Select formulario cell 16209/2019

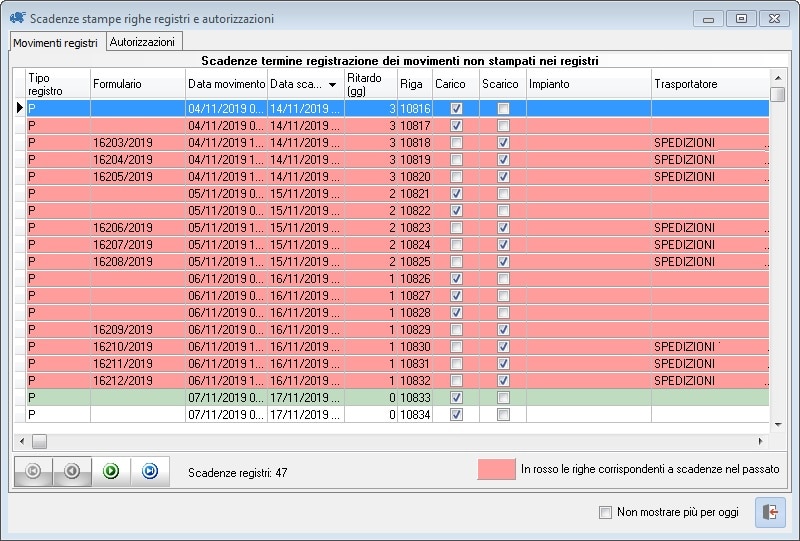pos(138,330)
